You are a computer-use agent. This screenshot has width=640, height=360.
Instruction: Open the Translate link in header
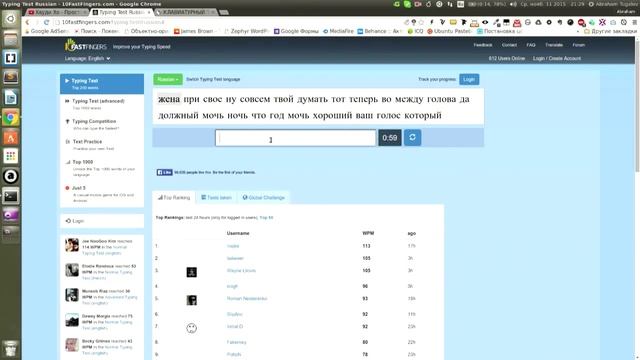pyautogui.click(x=554, y=45)
